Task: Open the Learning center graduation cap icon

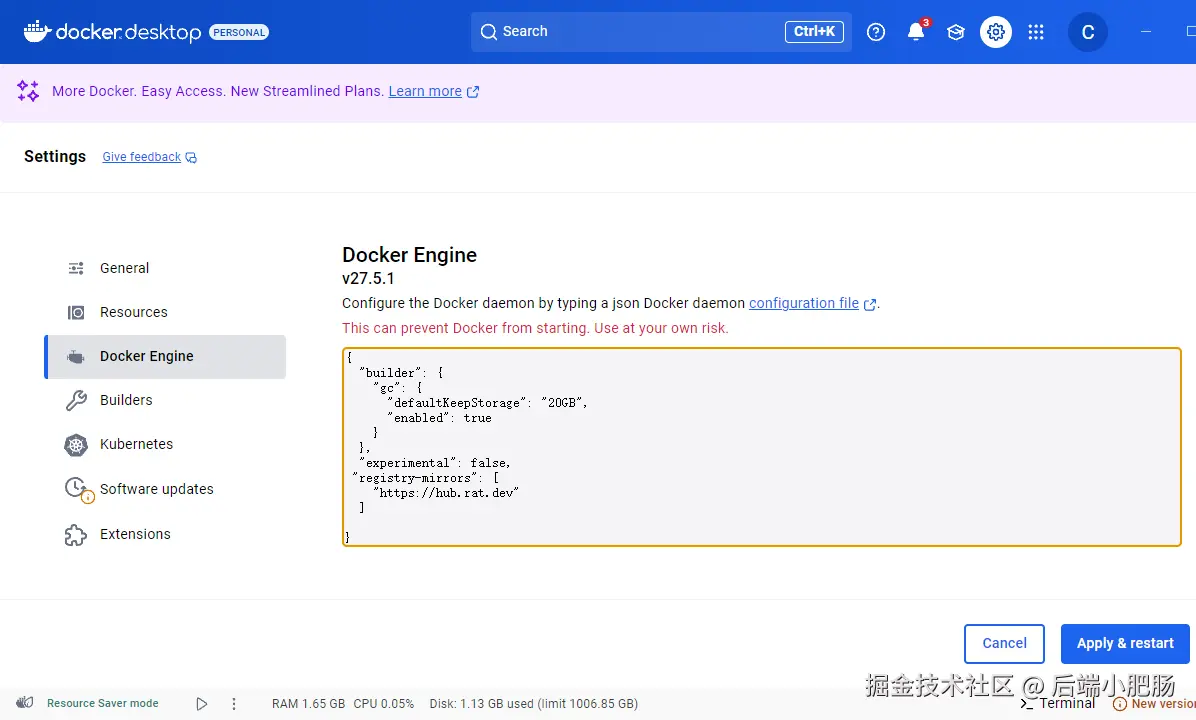Action: pyautogui.click(x=956, y=32)
